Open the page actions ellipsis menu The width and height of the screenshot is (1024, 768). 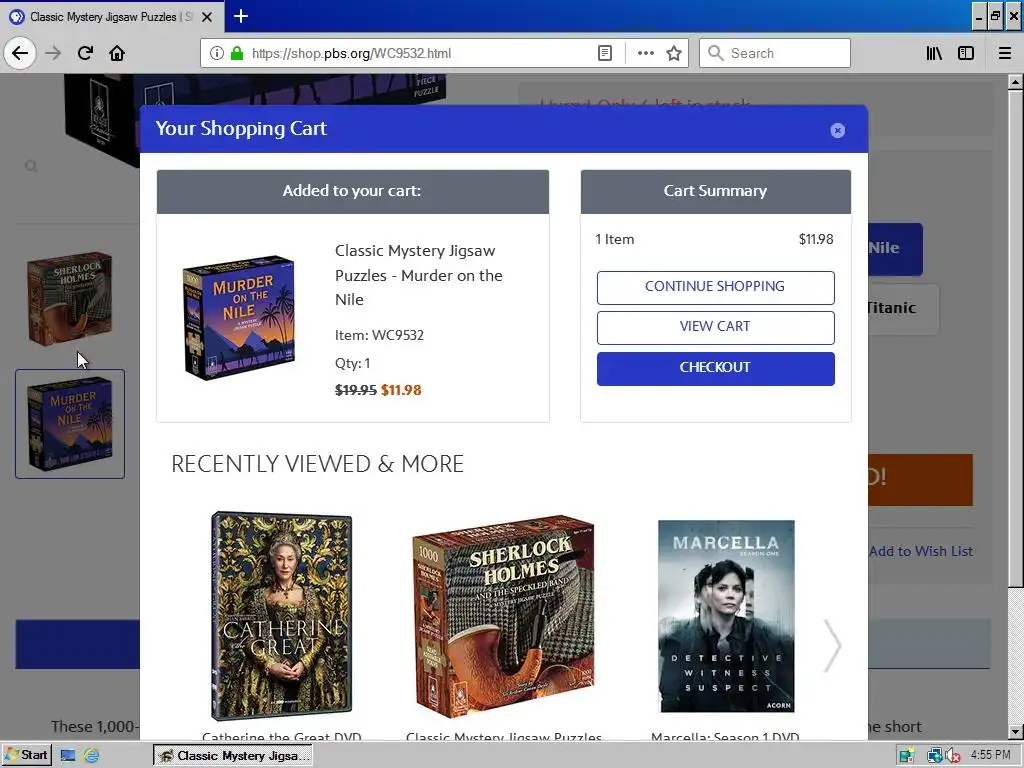click(645, 53)
